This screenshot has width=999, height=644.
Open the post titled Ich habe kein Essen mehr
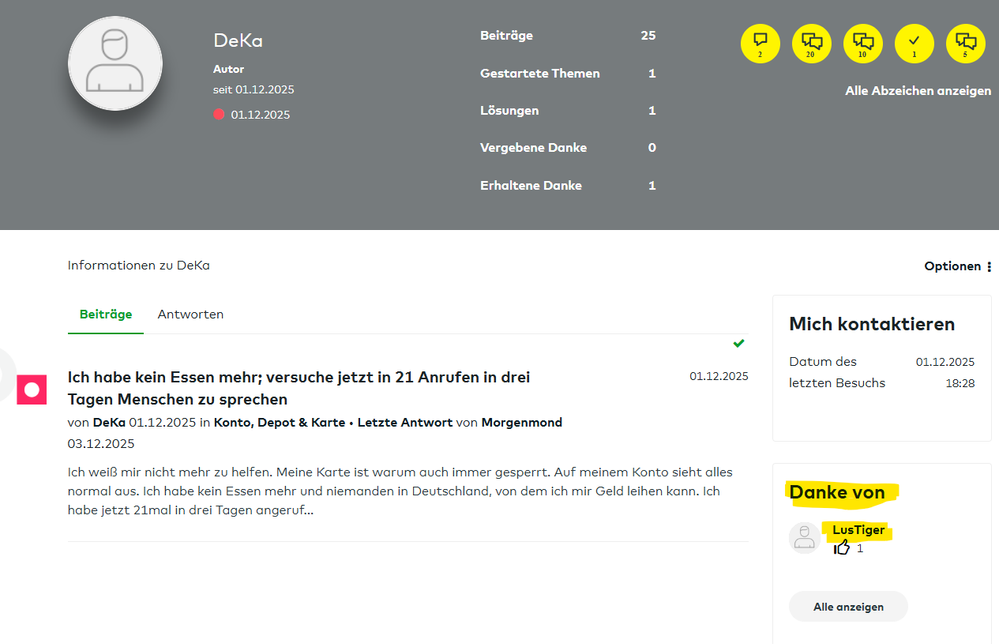(298, 388)
